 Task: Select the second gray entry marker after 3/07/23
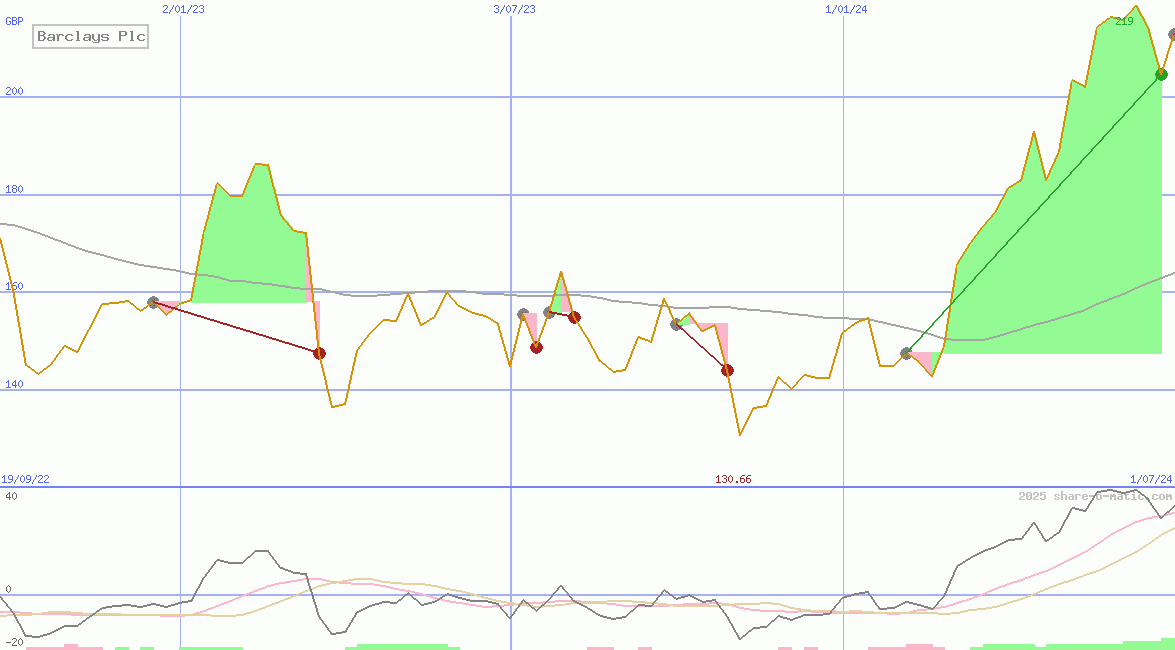[x=549, y=312]
